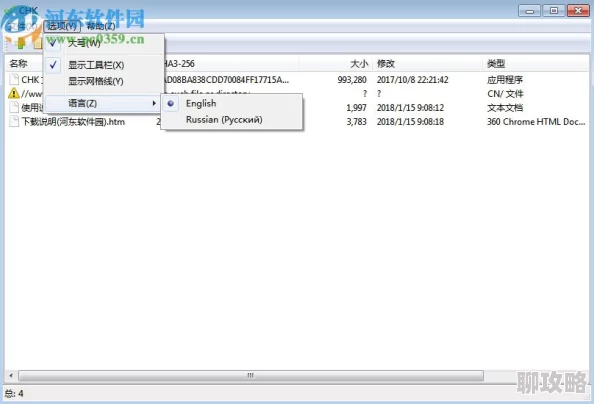Select Russian (Русский) language
594x404 pixels.
[x=232, y=120]
